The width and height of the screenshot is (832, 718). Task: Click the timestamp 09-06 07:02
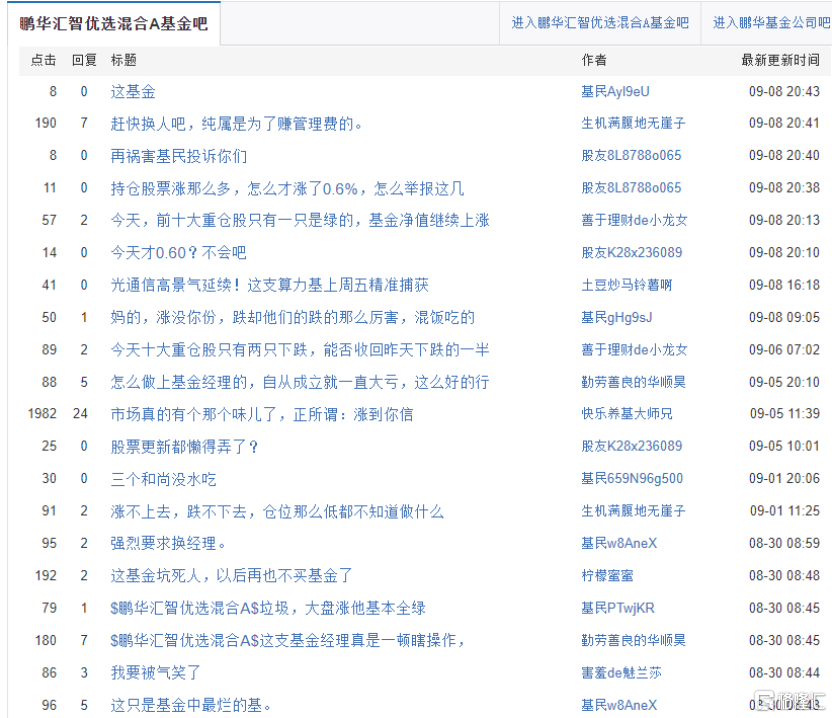click(784, 350)
